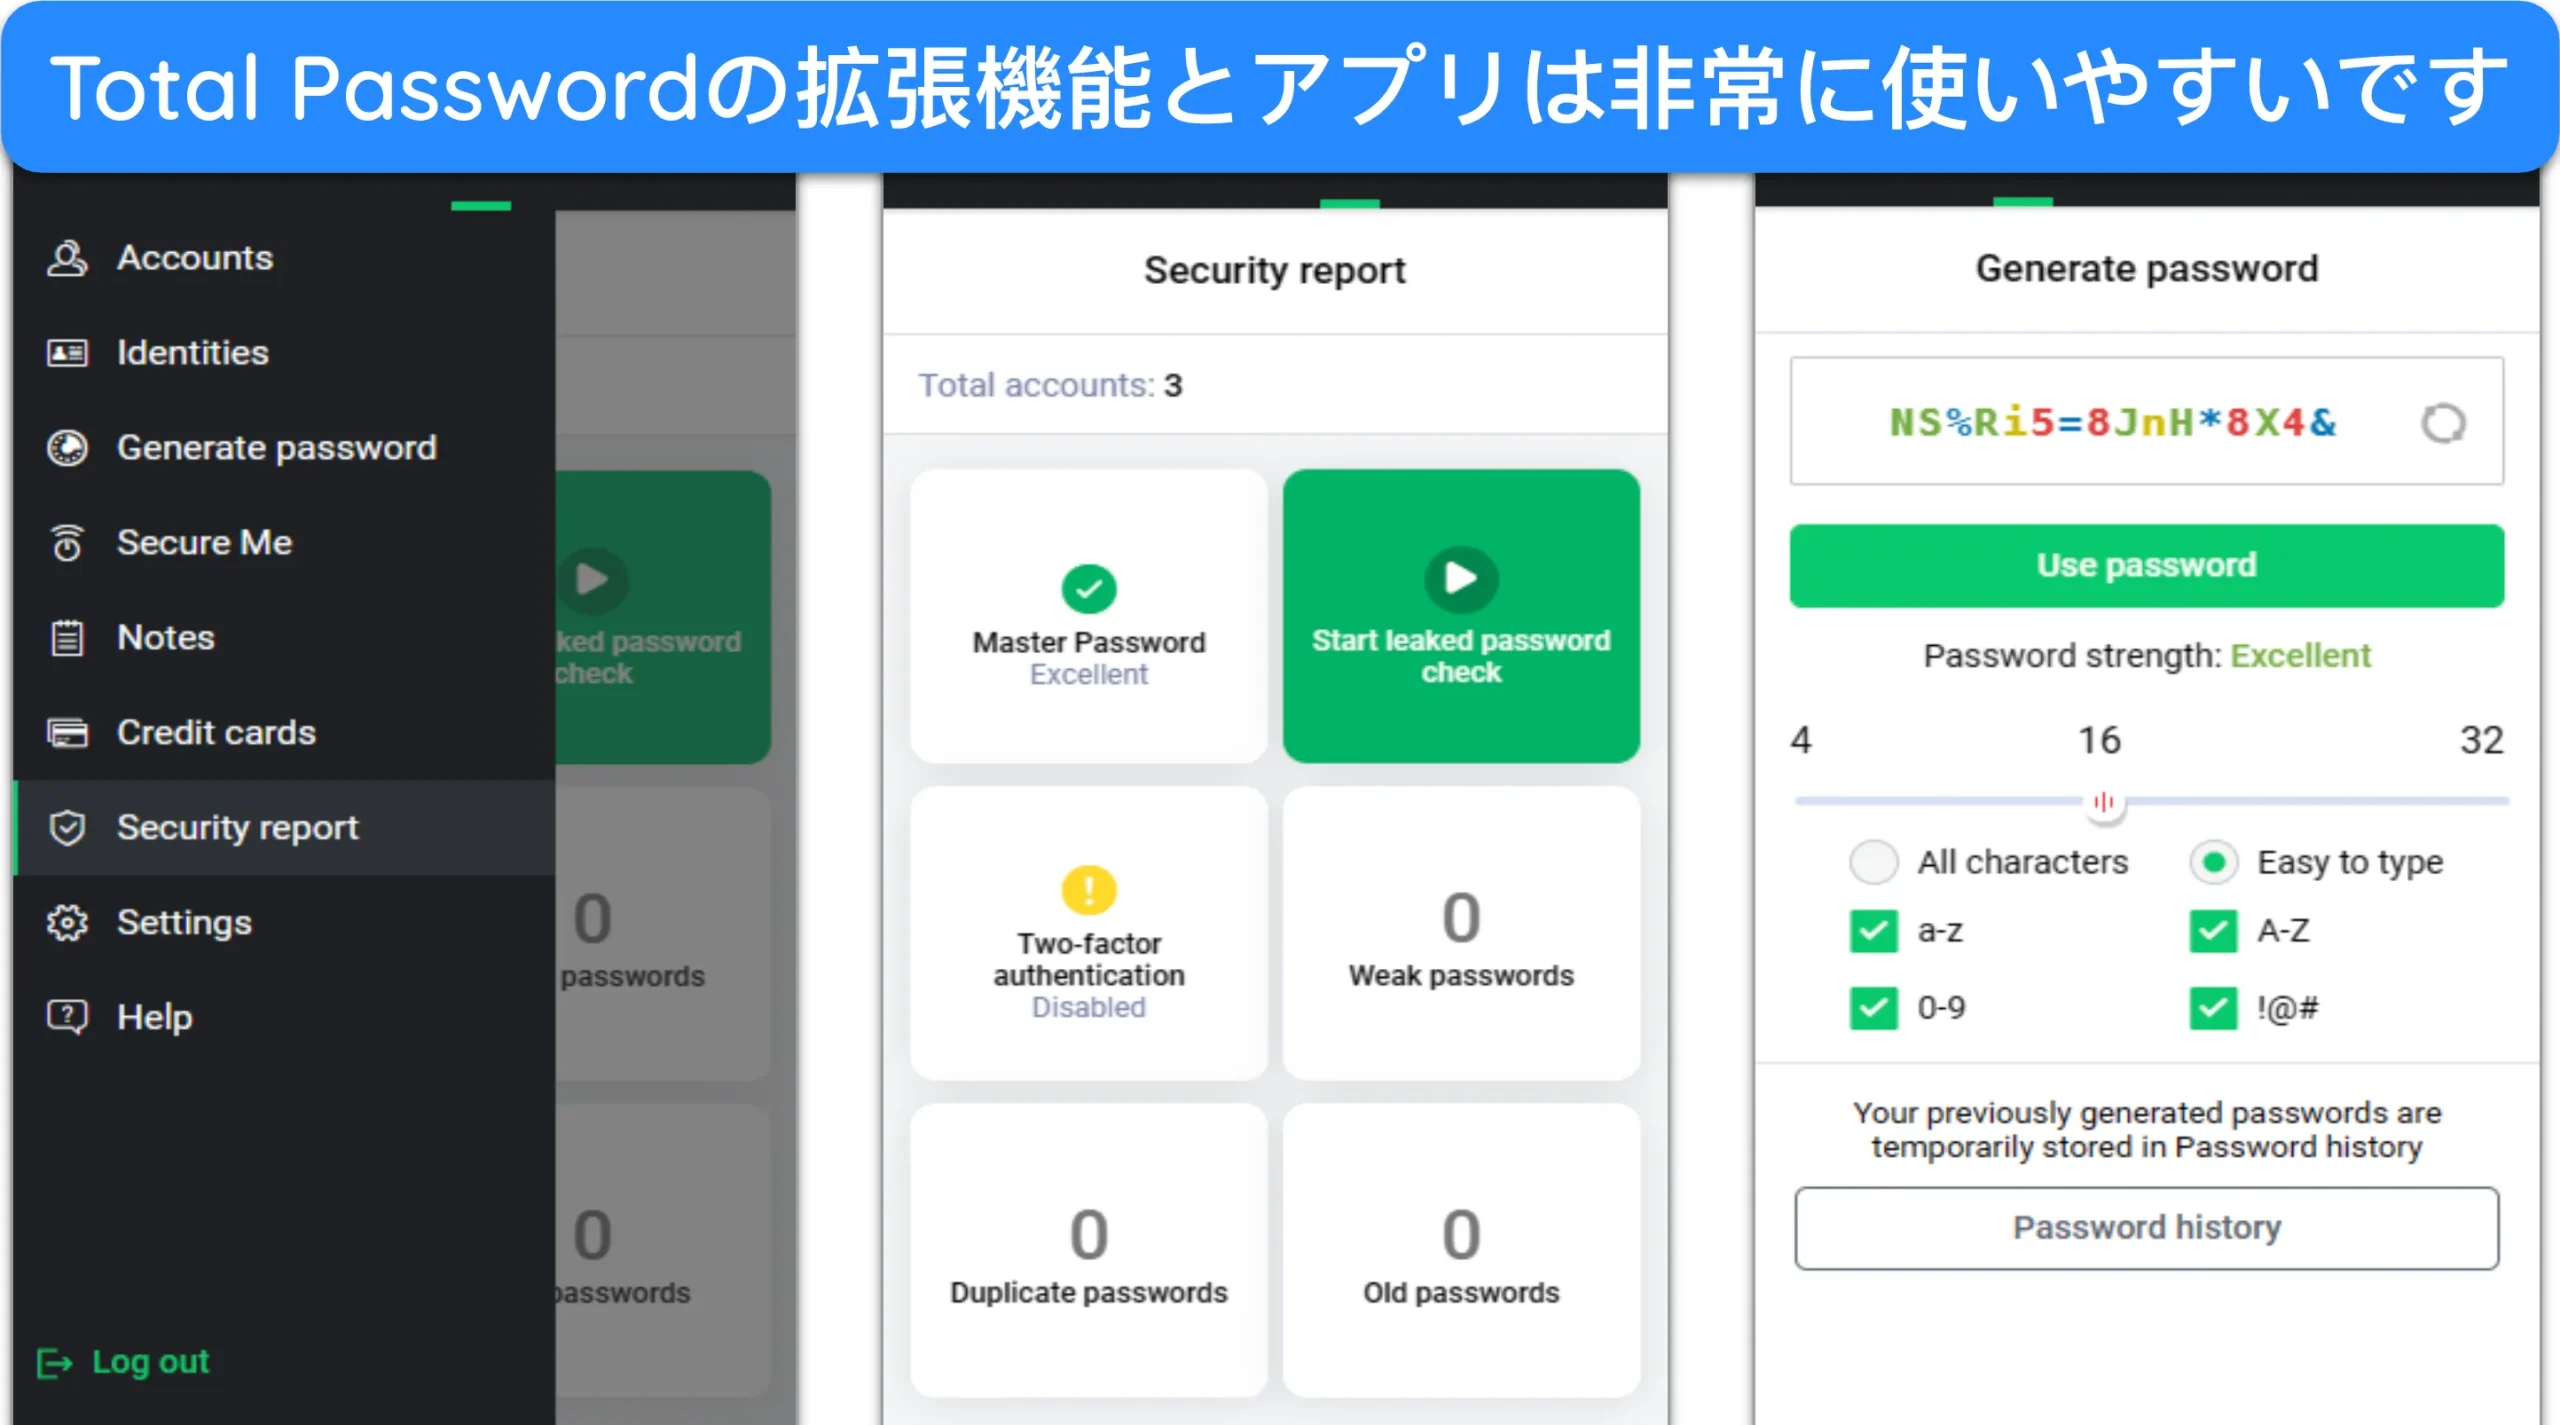Click minimum length label 4
Screen dimensions: 2560x1425
point(1801,740)
